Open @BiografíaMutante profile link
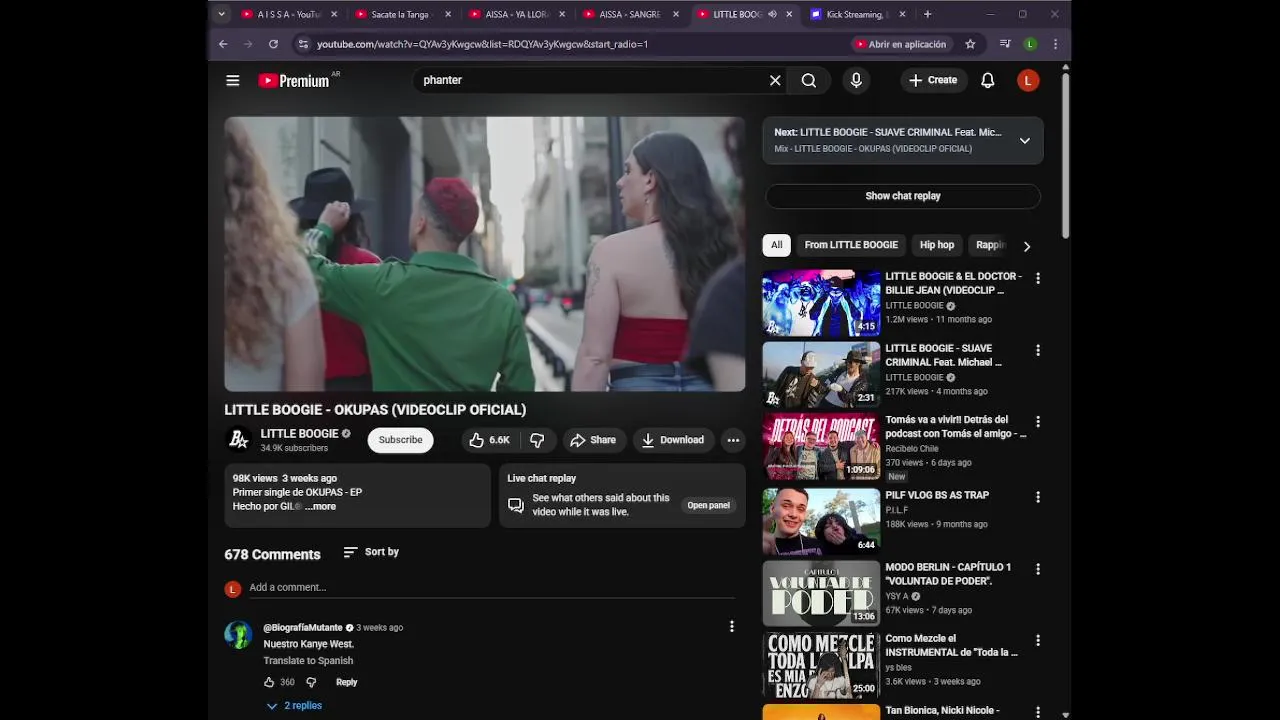 click(x=303, y=628)
